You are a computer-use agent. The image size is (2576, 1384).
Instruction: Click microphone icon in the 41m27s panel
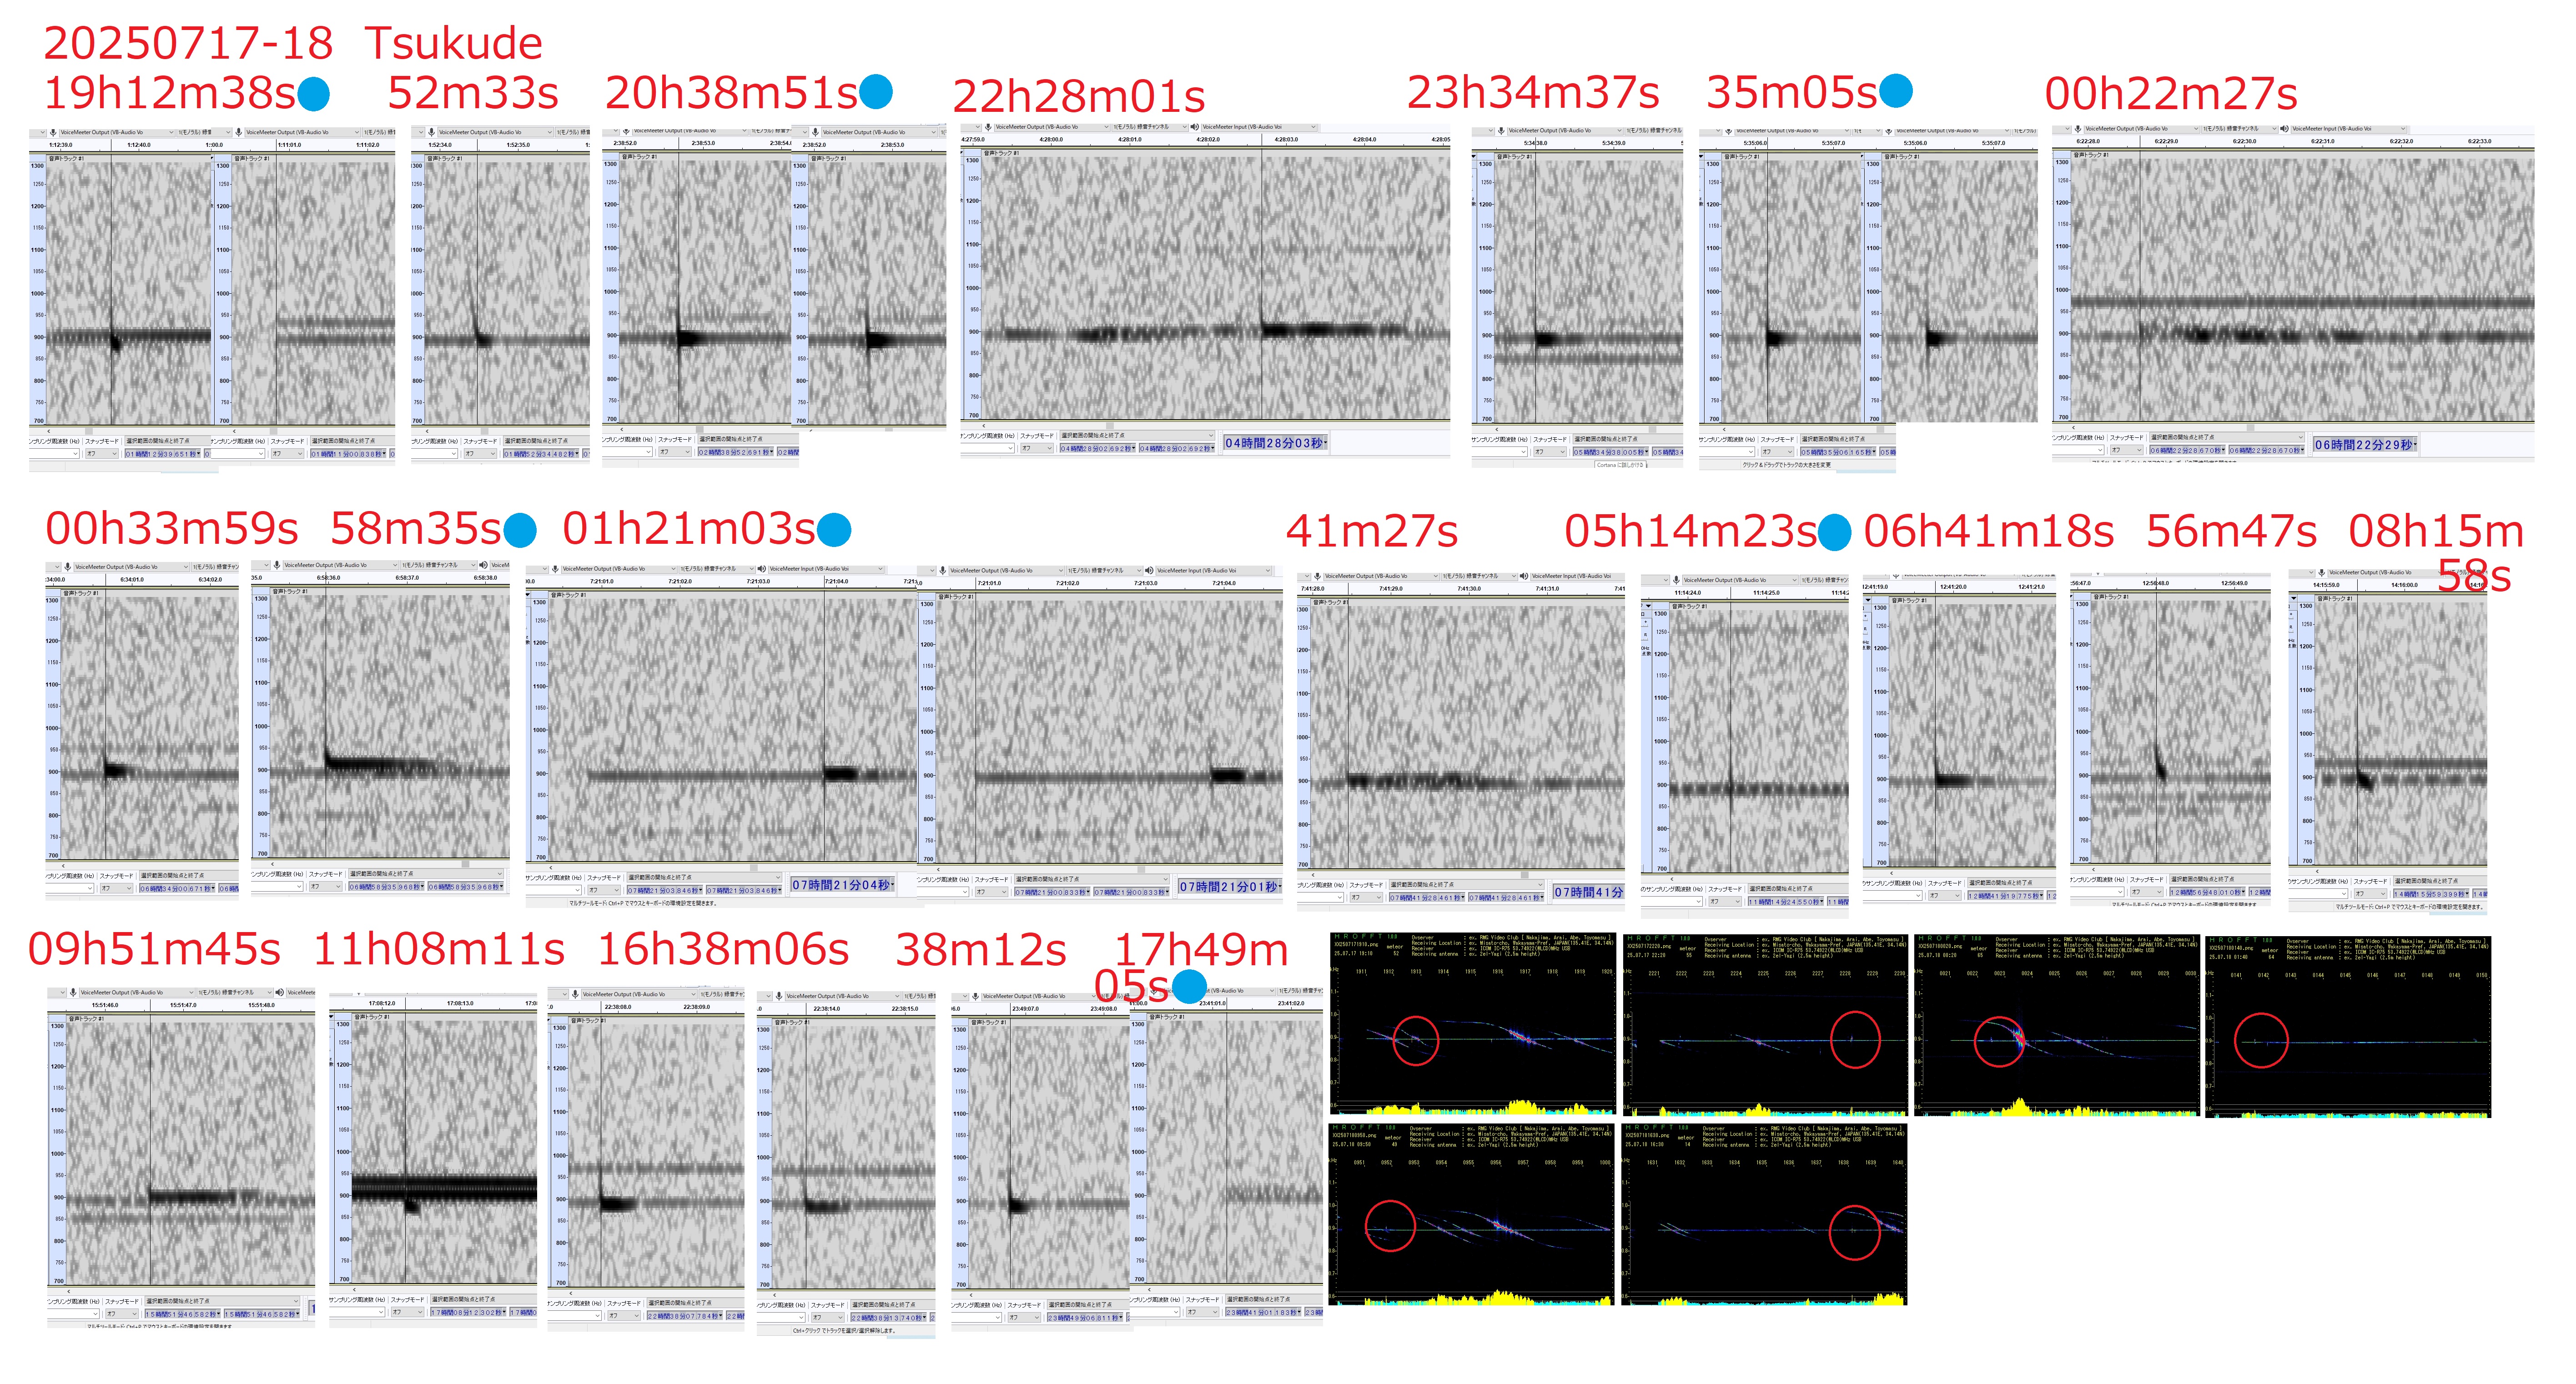[x=1318, y=576]
